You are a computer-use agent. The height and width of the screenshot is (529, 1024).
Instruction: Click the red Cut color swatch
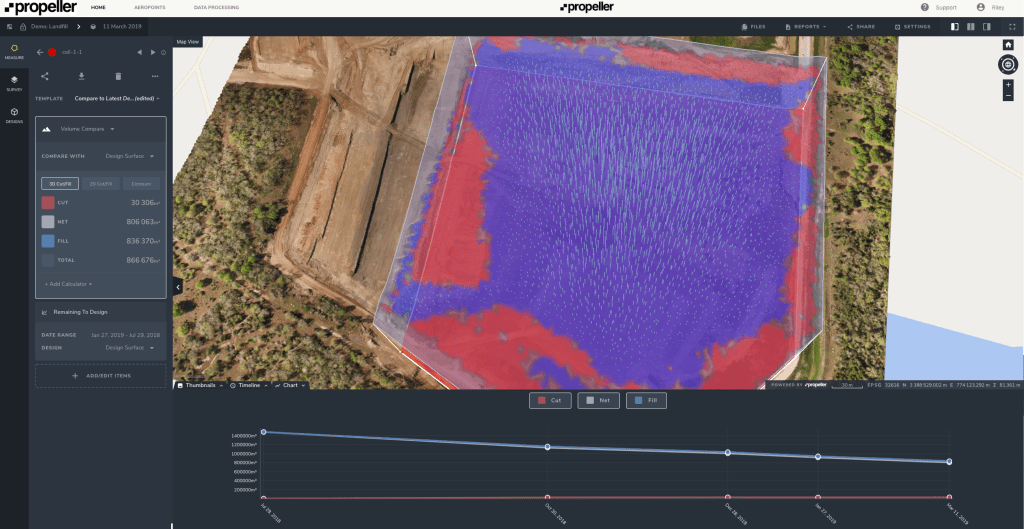(48, 202)
